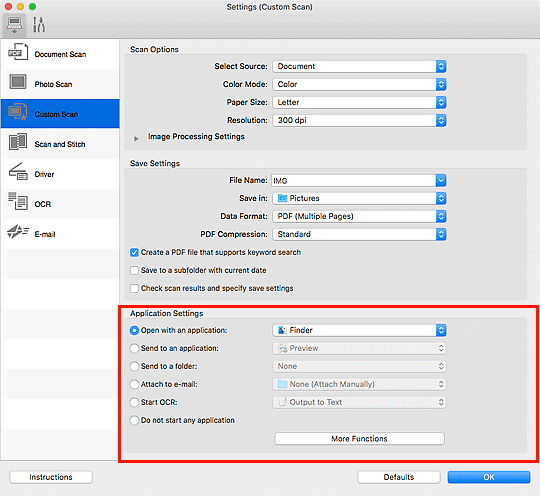Select Photo Scan in the sidebar

(60, 84)
